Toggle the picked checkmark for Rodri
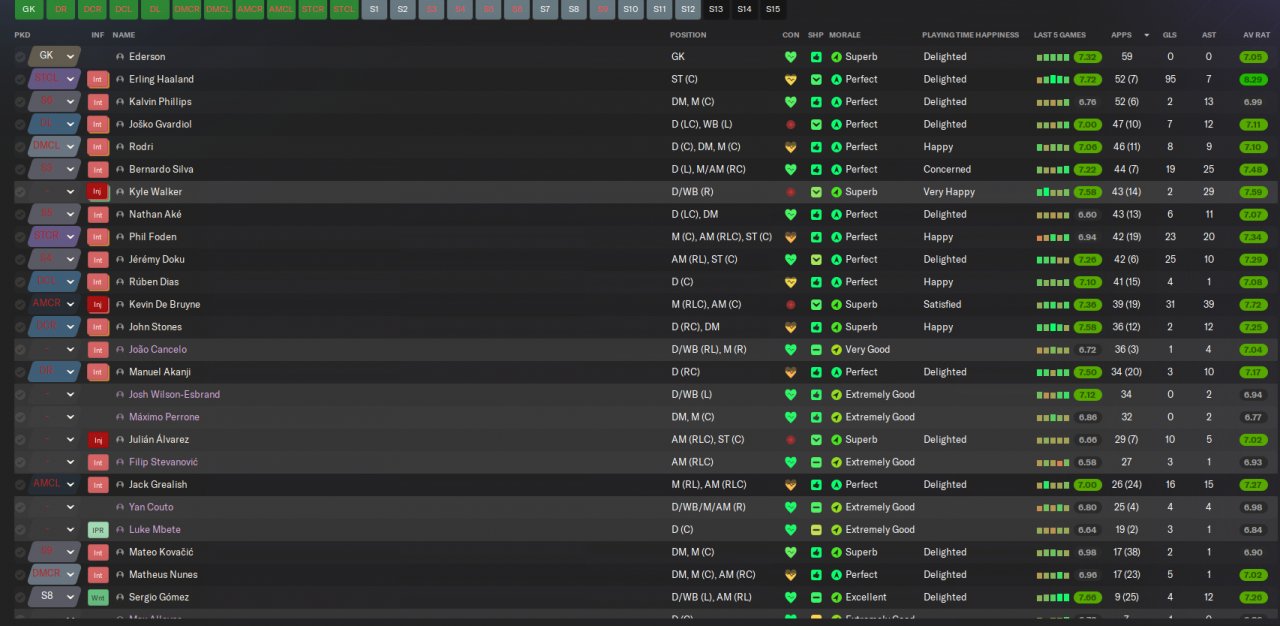This screenshot has height=626, width=1280. click(x=20, y=147)
